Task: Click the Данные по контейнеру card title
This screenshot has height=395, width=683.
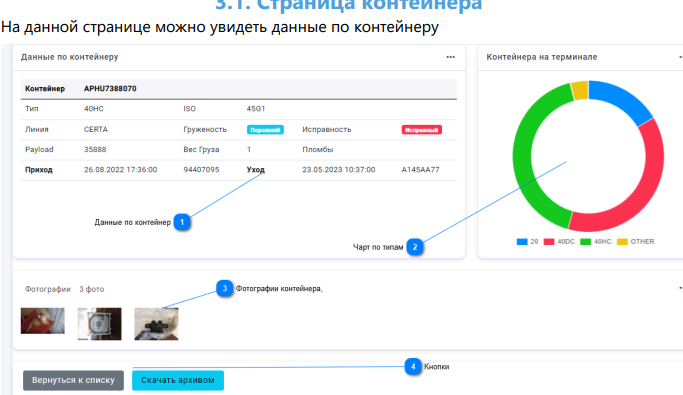Action: pos(70,57)
